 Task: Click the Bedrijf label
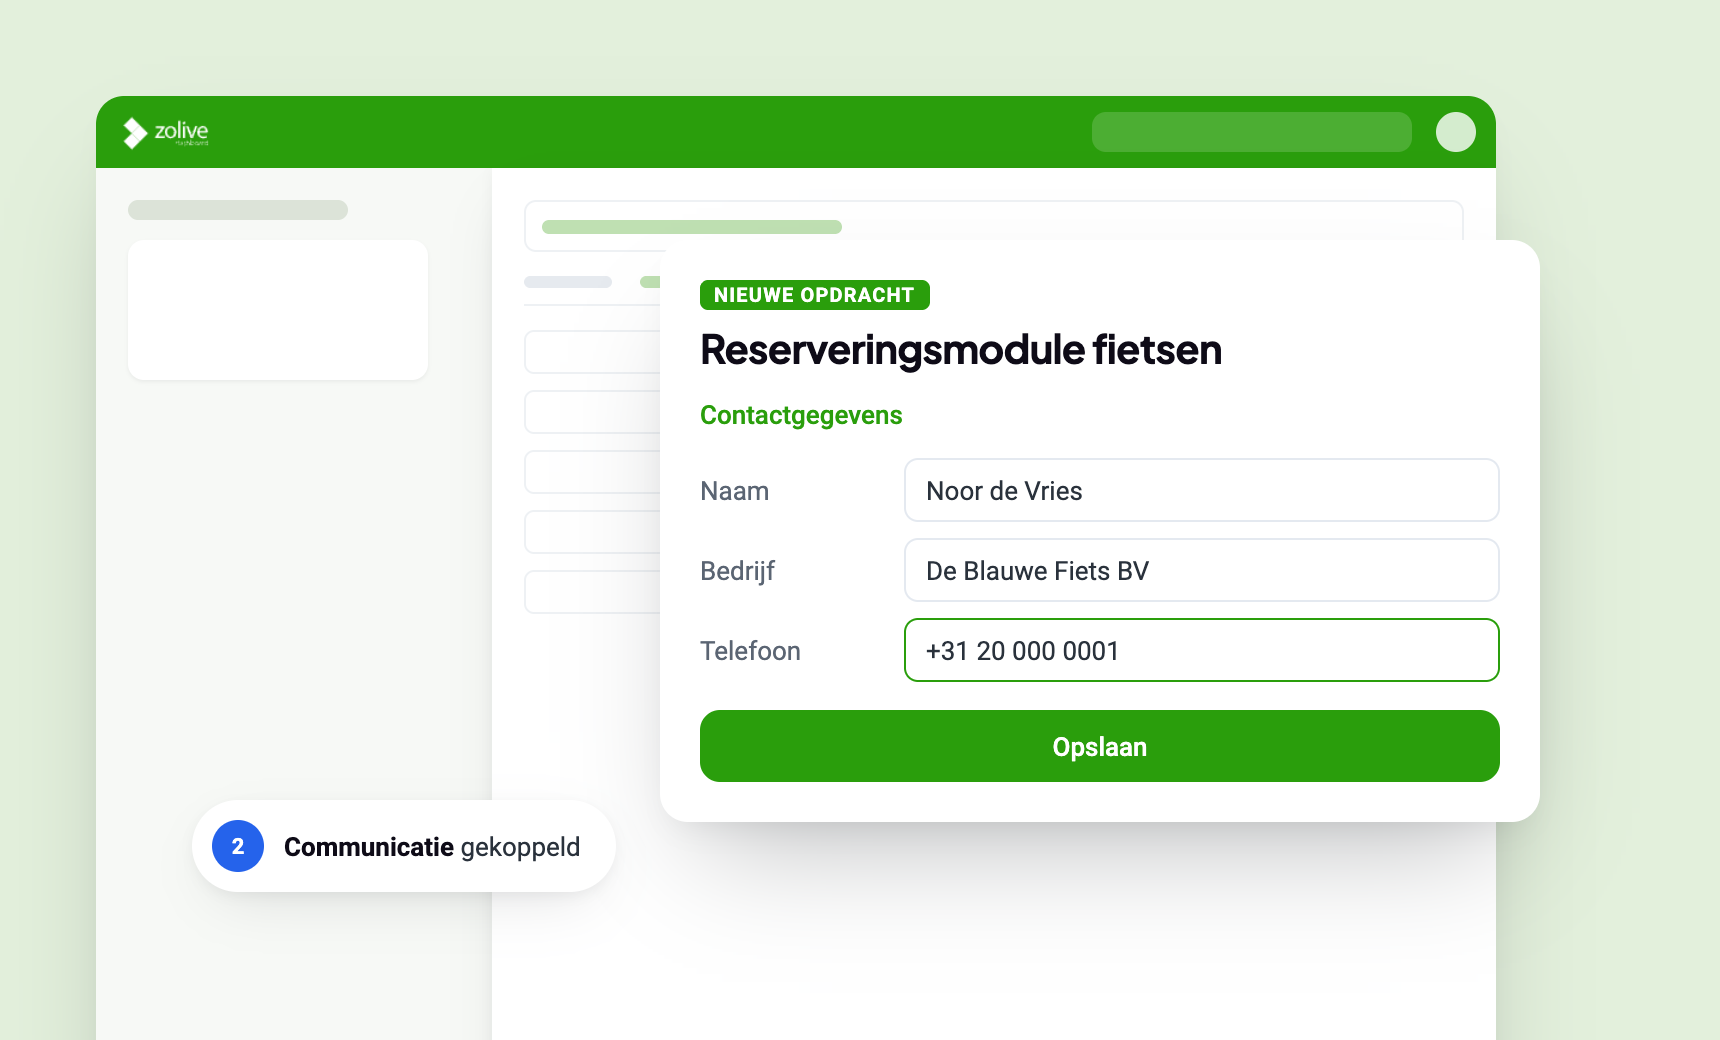click(x=738, y=571)
